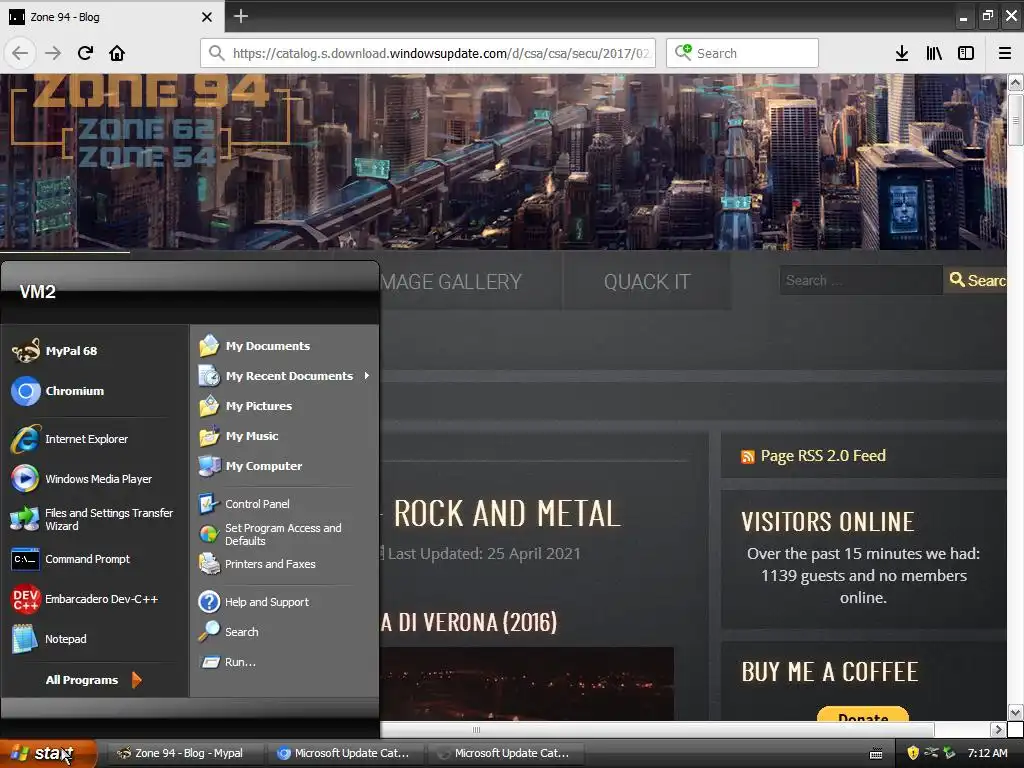The height and width of the screenshot is (768, 1024).
Task: Launch Windows Media Player icon
Action: pyautogui.click(x=26, y=479)
